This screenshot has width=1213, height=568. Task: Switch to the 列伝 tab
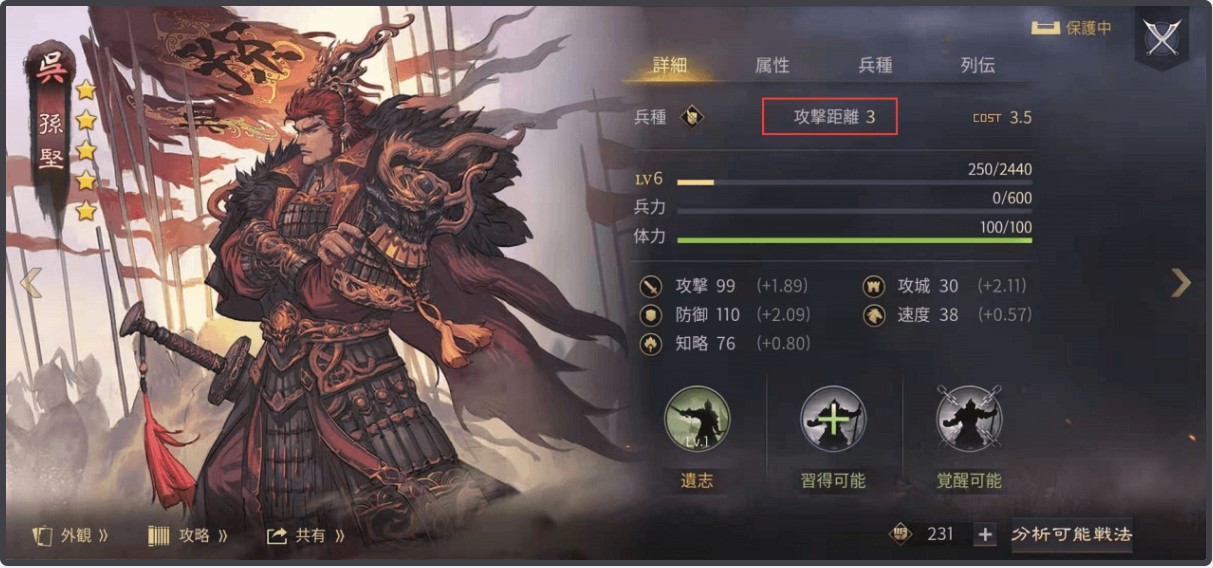(x=977, y=65)
